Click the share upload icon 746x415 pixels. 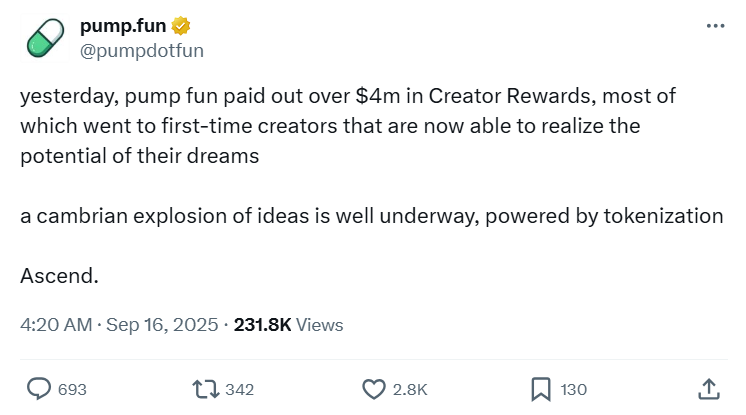click(x=707, y=388)
